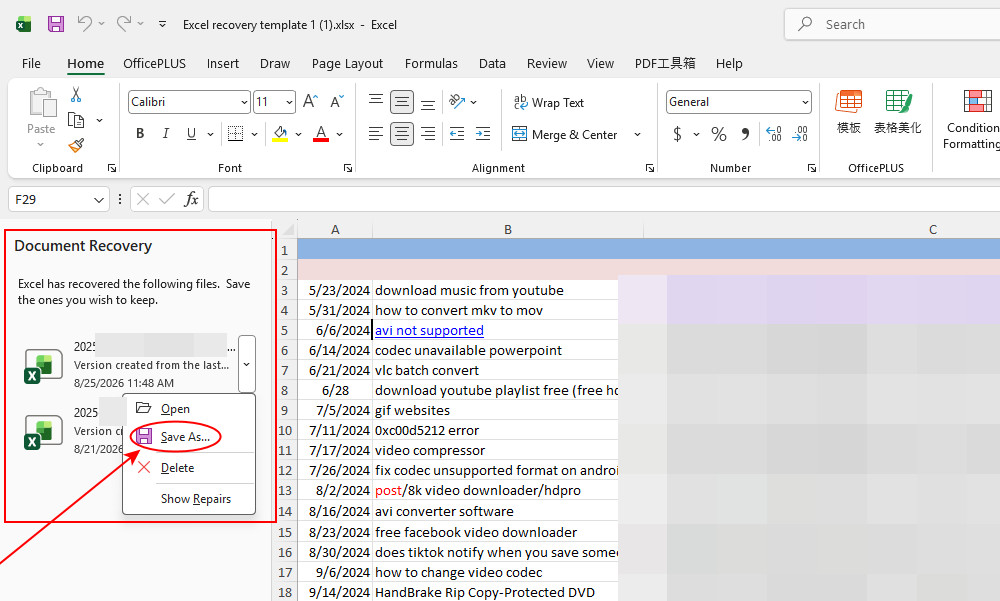This screenshot has height=601, width=1000.
Task: Switch to the Formulas tab
Action: click(431, 63)
